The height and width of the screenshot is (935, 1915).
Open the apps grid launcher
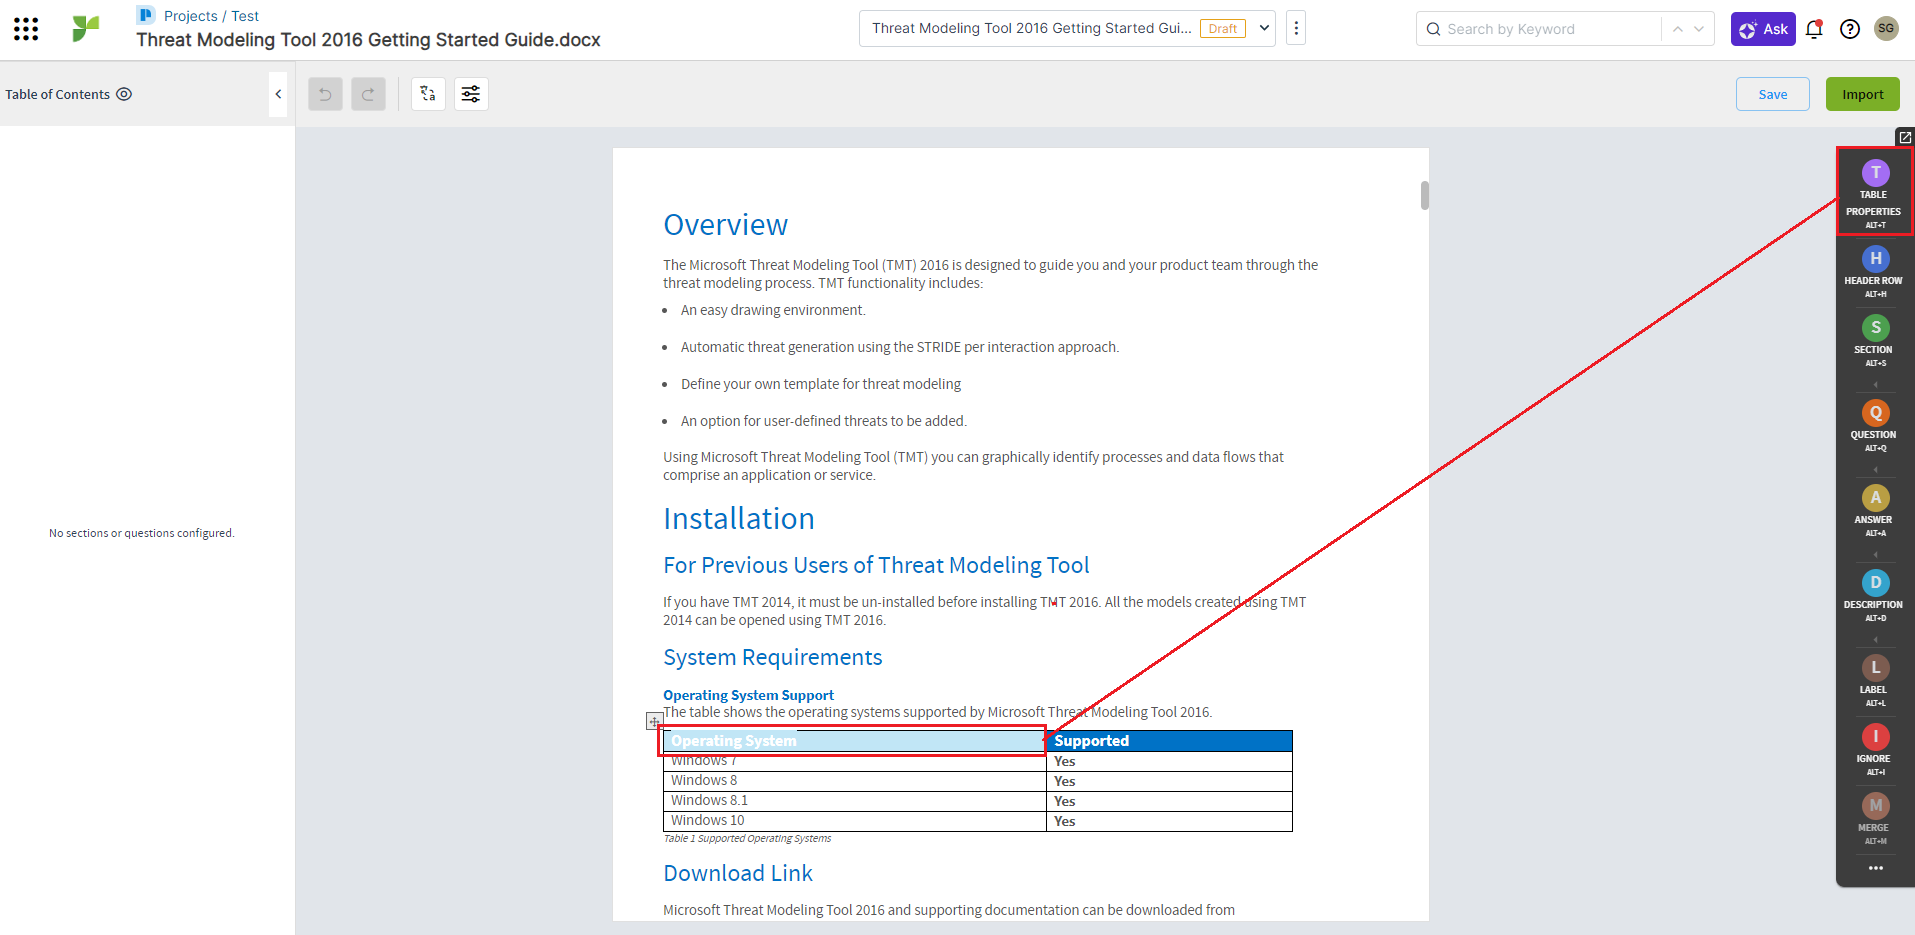tap(26, 29)
